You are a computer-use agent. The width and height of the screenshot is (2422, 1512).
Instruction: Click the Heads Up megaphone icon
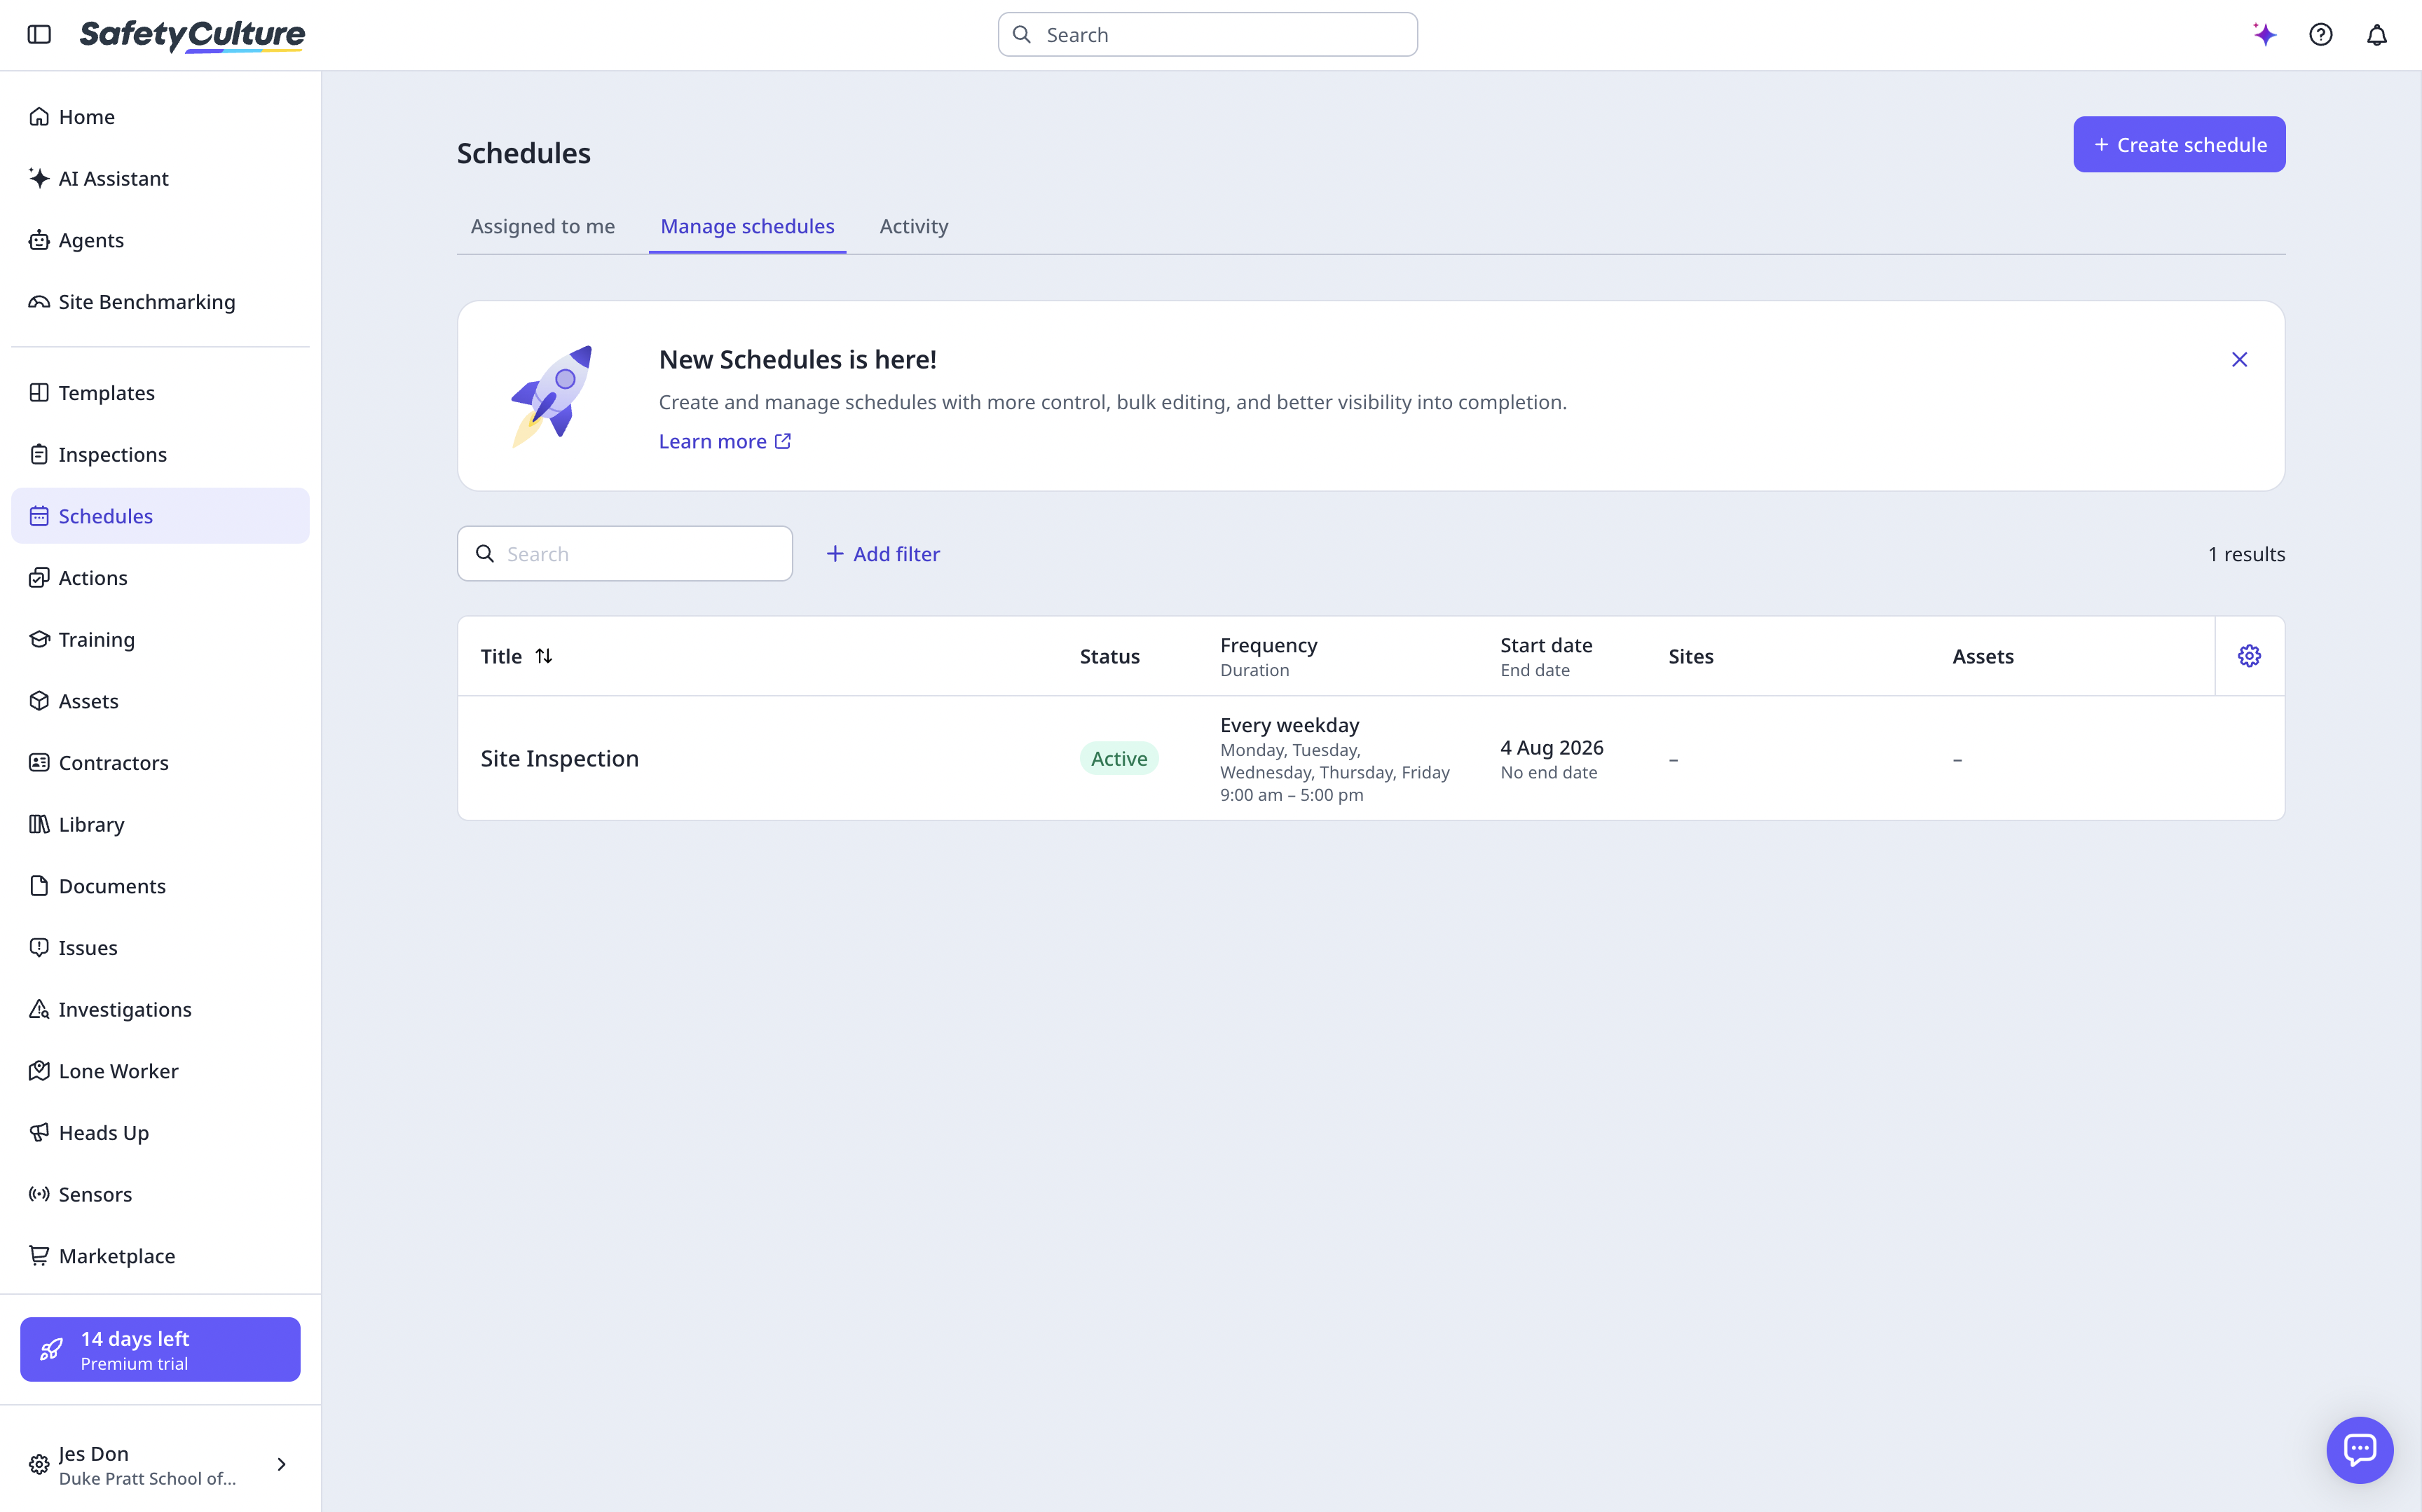pyautogui.click(x=39, y=1133)
